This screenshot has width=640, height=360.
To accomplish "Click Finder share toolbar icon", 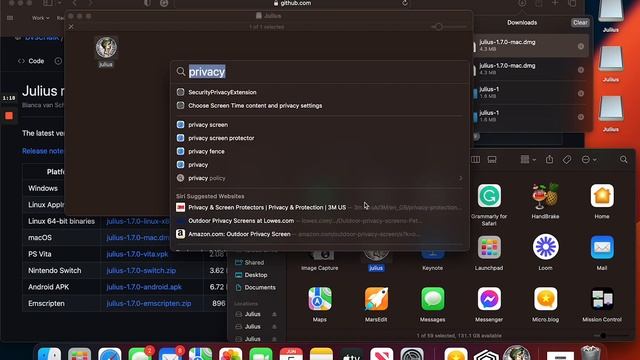I will click(549, 160).
